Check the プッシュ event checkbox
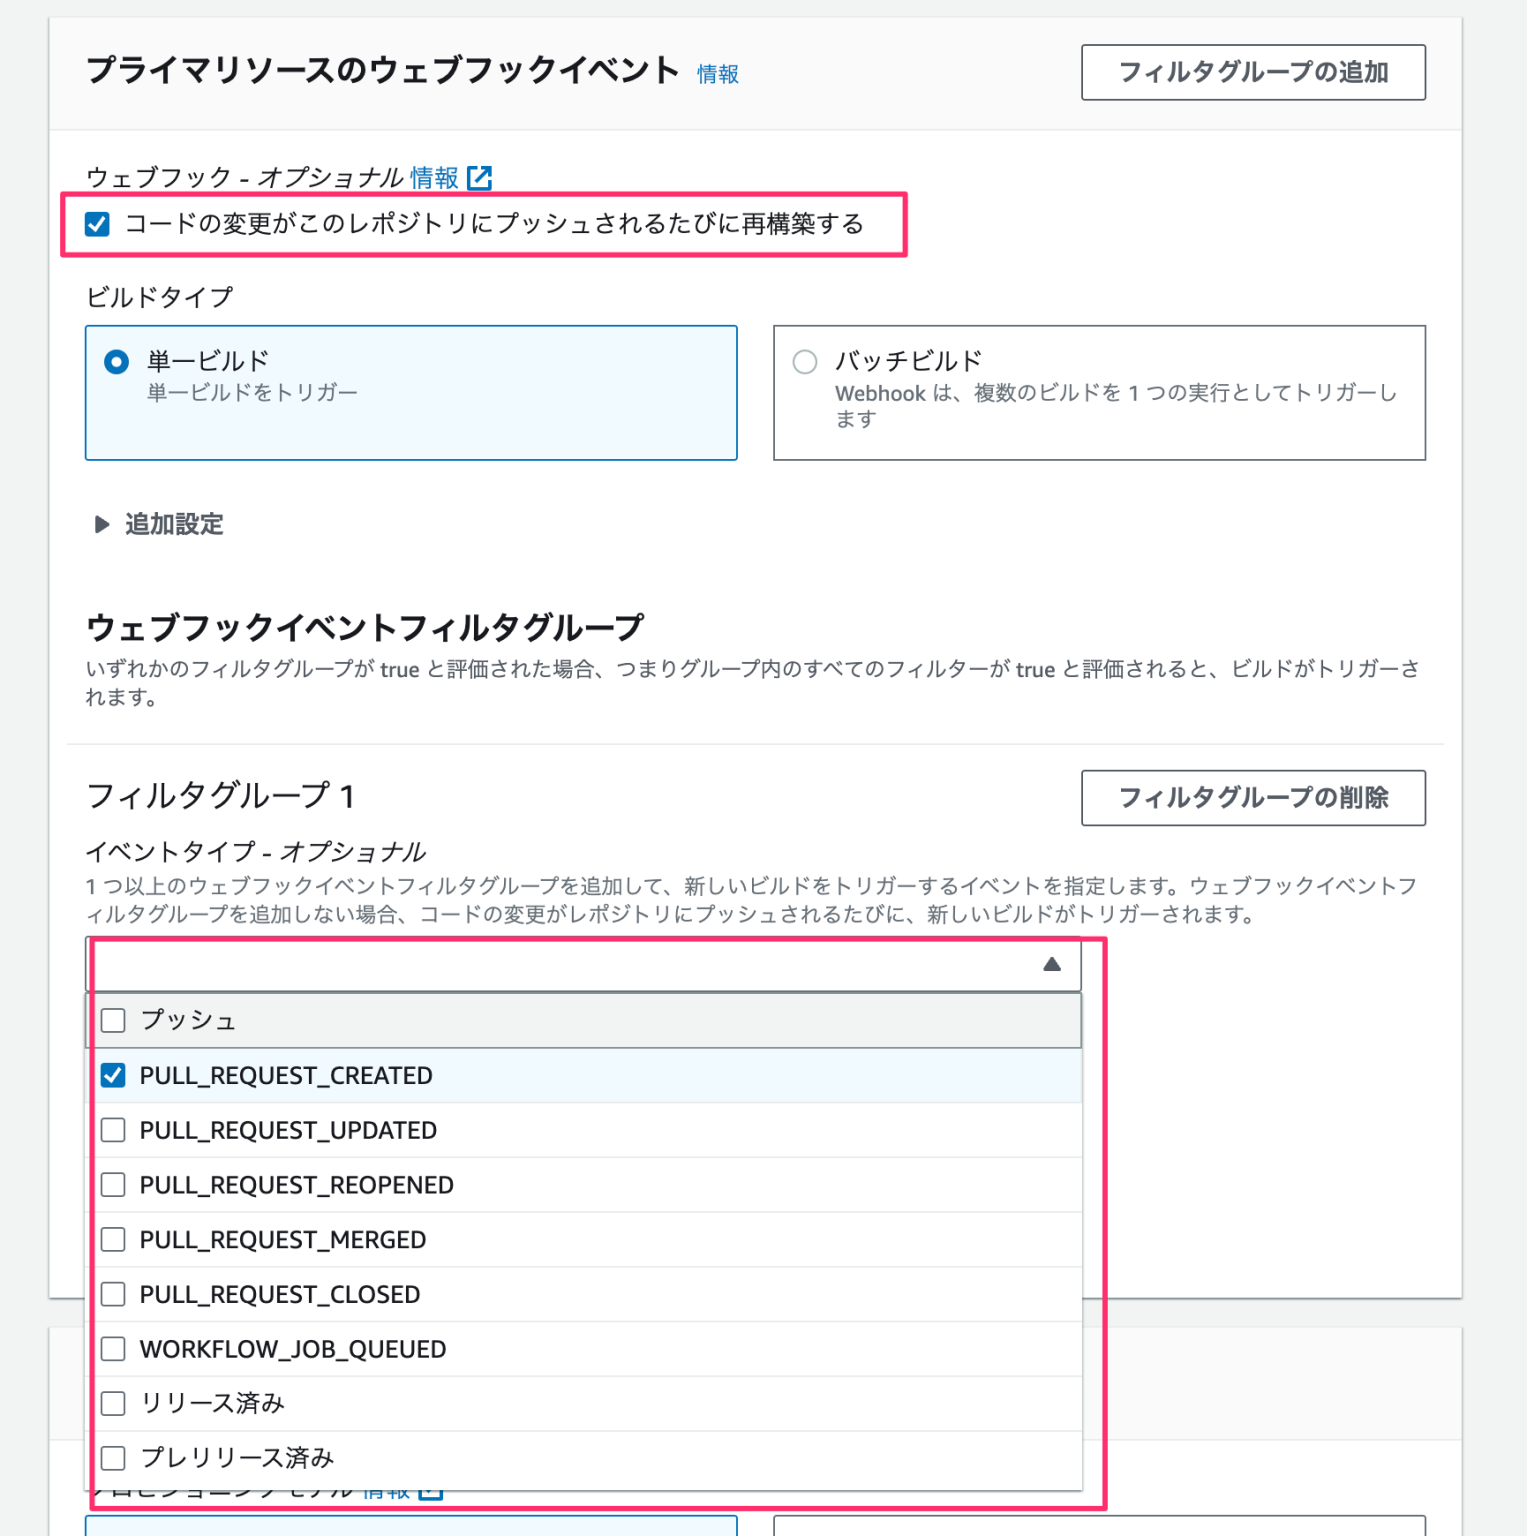 (x=113, y=1020)
